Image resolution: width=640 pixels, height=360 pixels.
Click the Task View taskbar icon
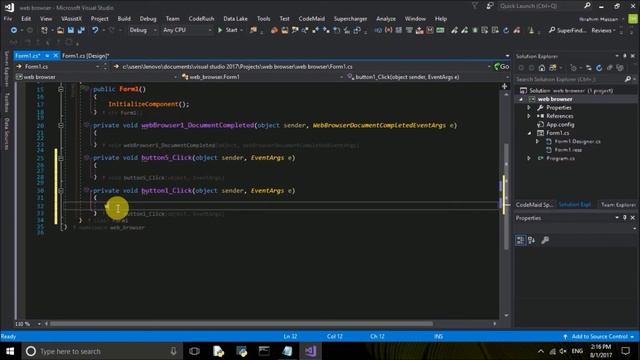[194, 351]
